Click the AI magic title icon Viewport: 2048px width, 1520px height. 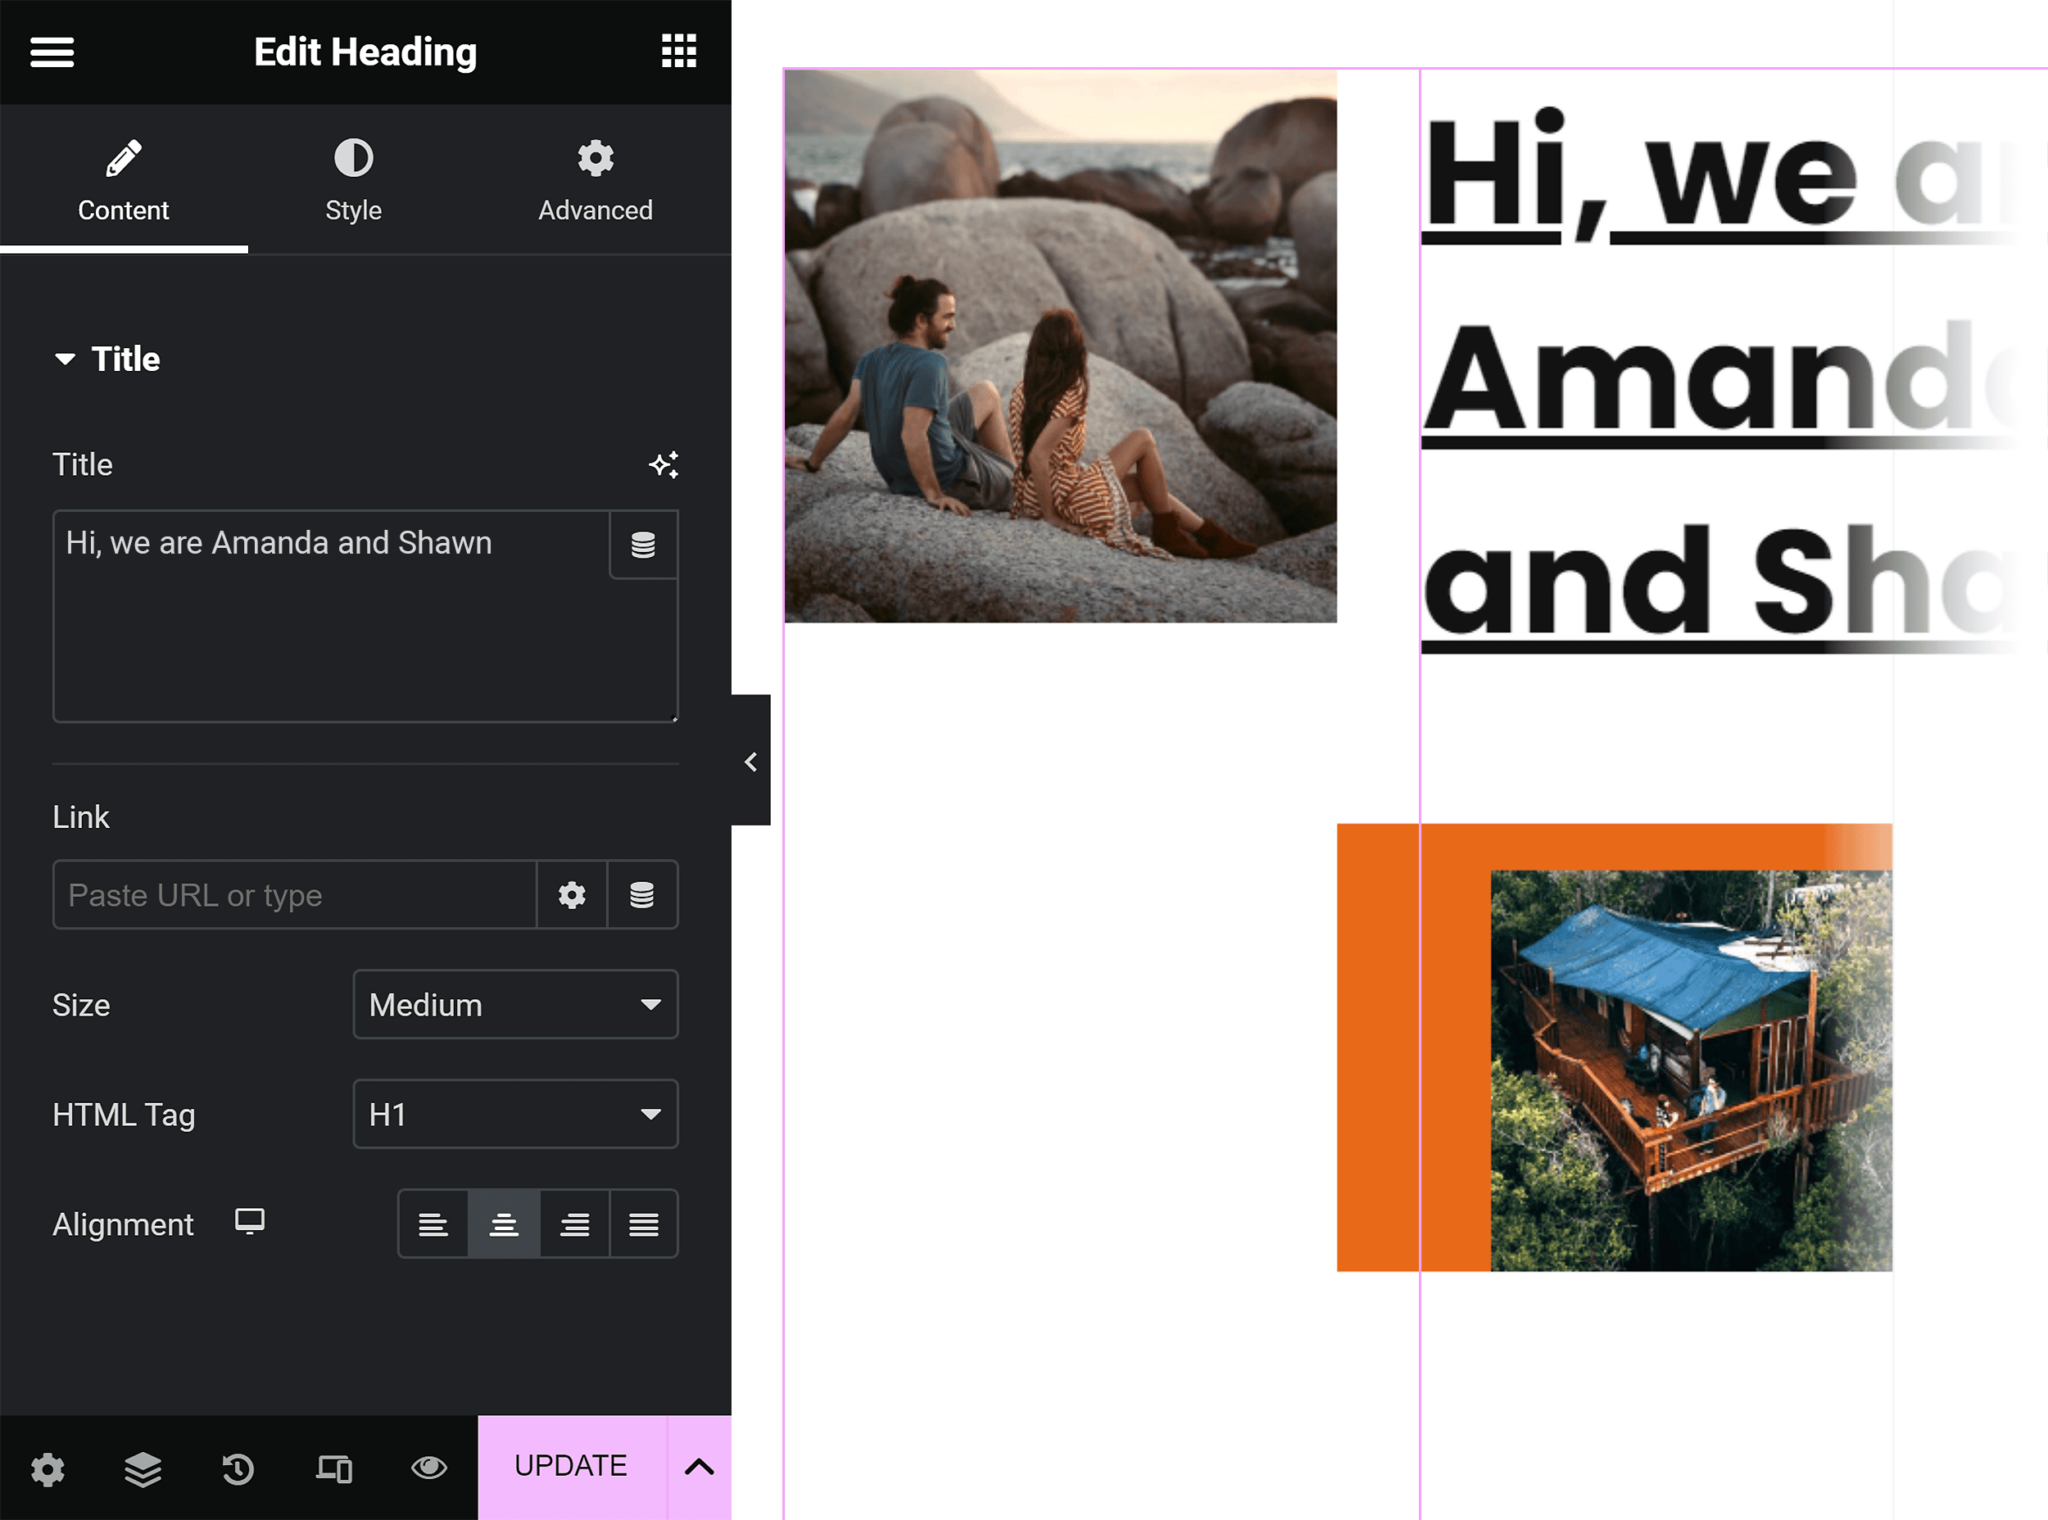pyautogui.click(x=664, y=465)
